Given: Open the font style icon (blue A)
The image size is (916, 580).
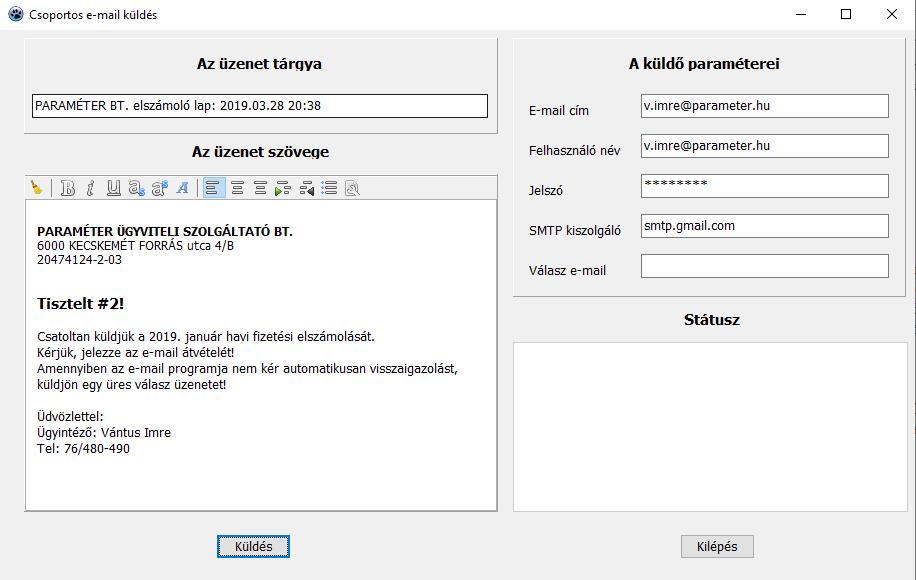Looking at the screenshot, I should coord(183,187).
